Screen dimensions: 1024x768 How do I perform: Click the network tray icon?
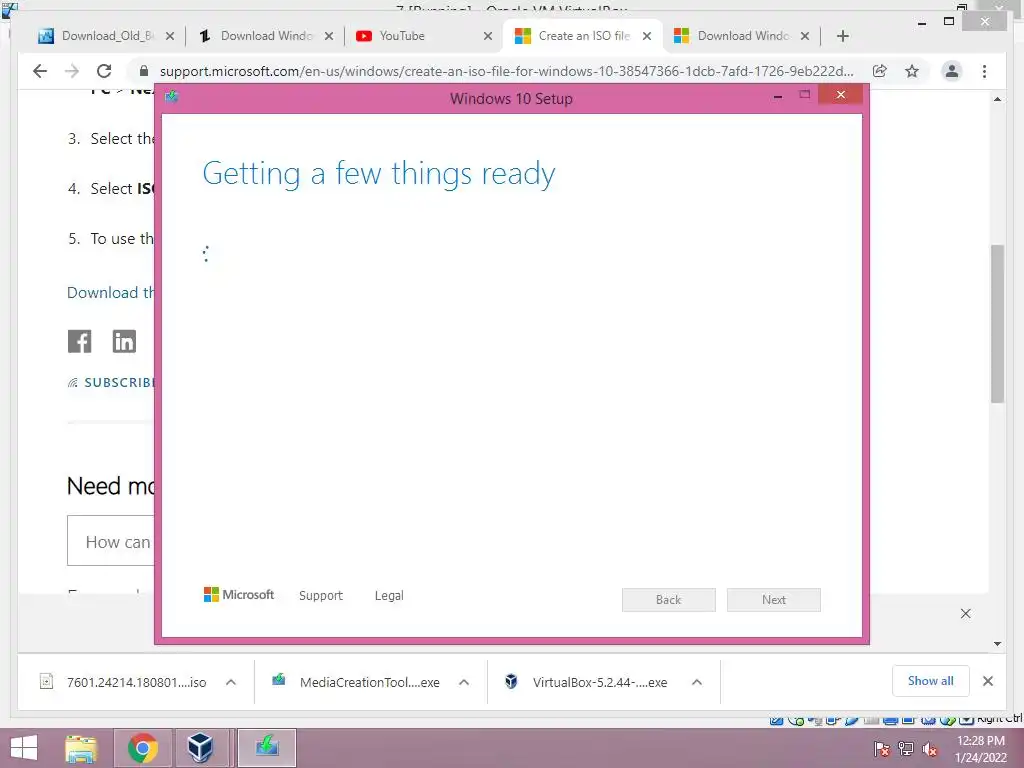[906, 750]
